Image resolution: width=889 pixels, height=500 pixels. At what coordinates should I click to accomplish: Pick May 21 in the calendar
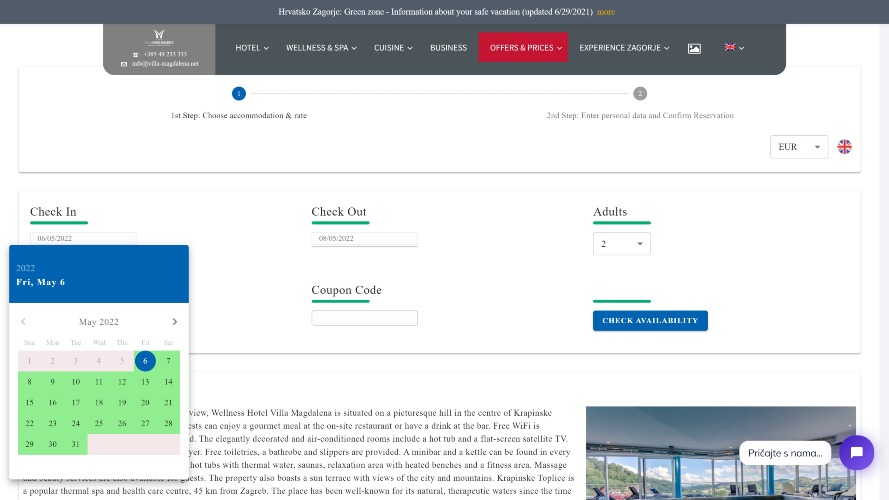point(168,402)
